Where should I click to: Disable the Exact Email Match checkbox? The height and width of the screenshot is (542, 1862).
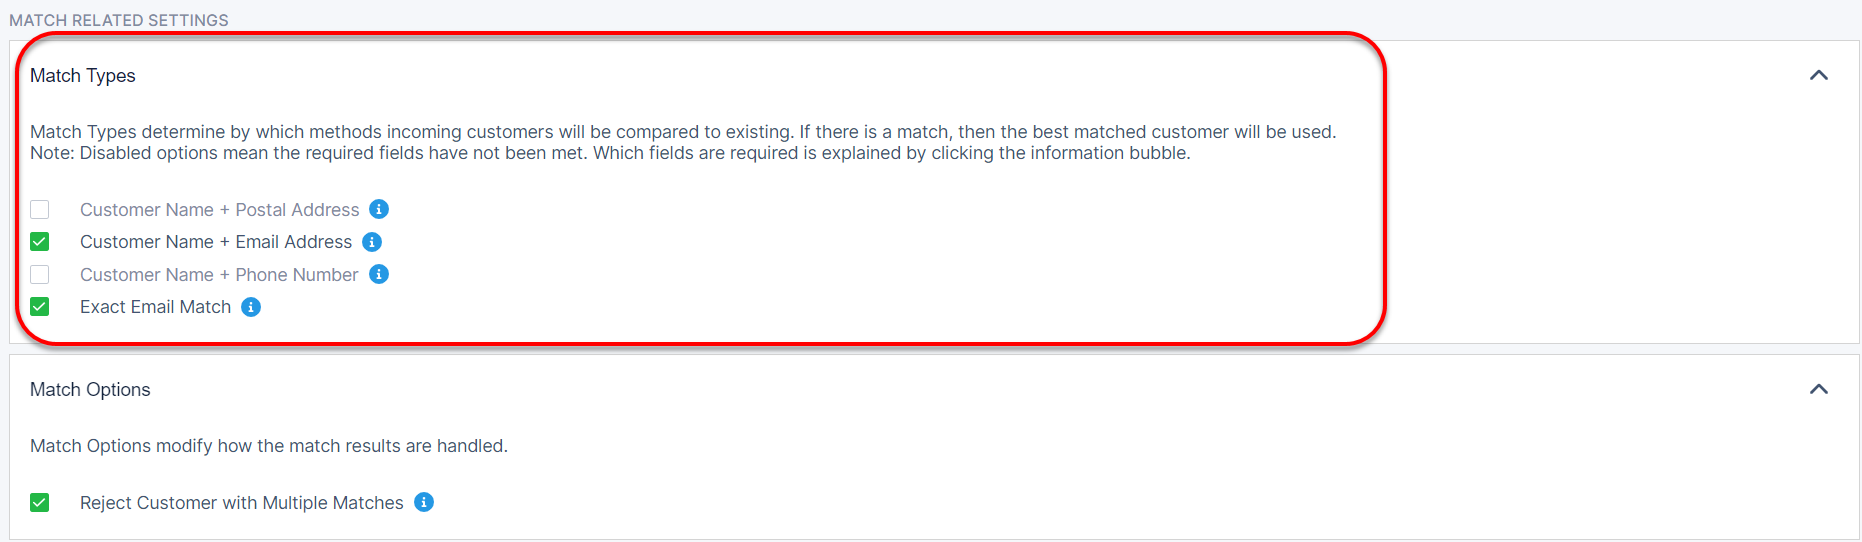click(x=40, y=307)
